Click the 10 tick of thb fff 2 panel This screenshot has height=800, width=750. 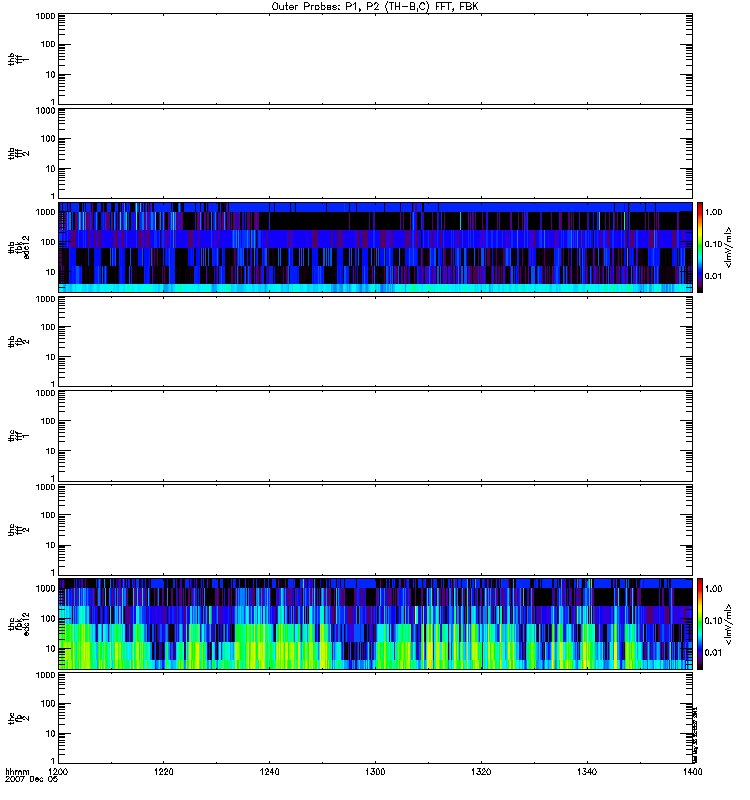click(x=51, y=169)
